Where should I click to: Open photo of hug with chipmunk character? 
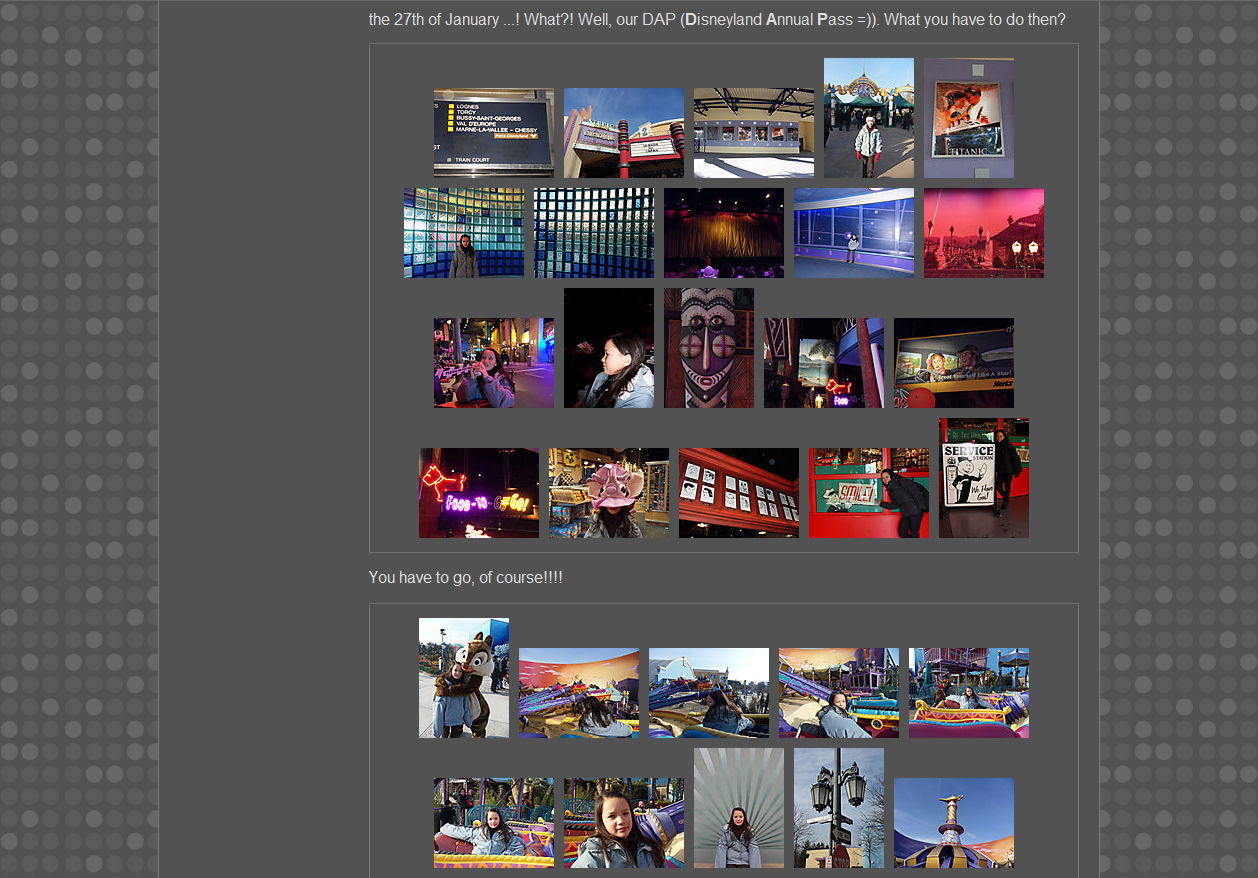coord(463,678)
